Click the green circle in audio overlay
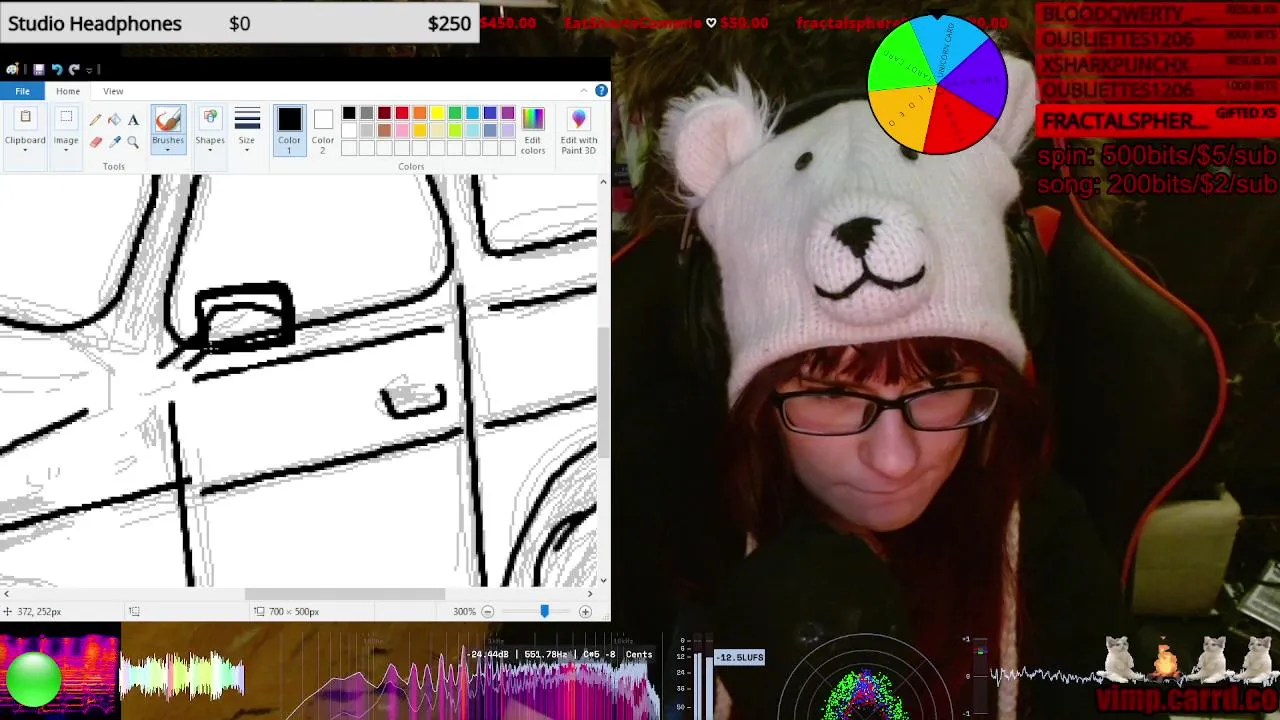Image resolution: width=1280 pixels, height=720 pixels. [33, 679]
